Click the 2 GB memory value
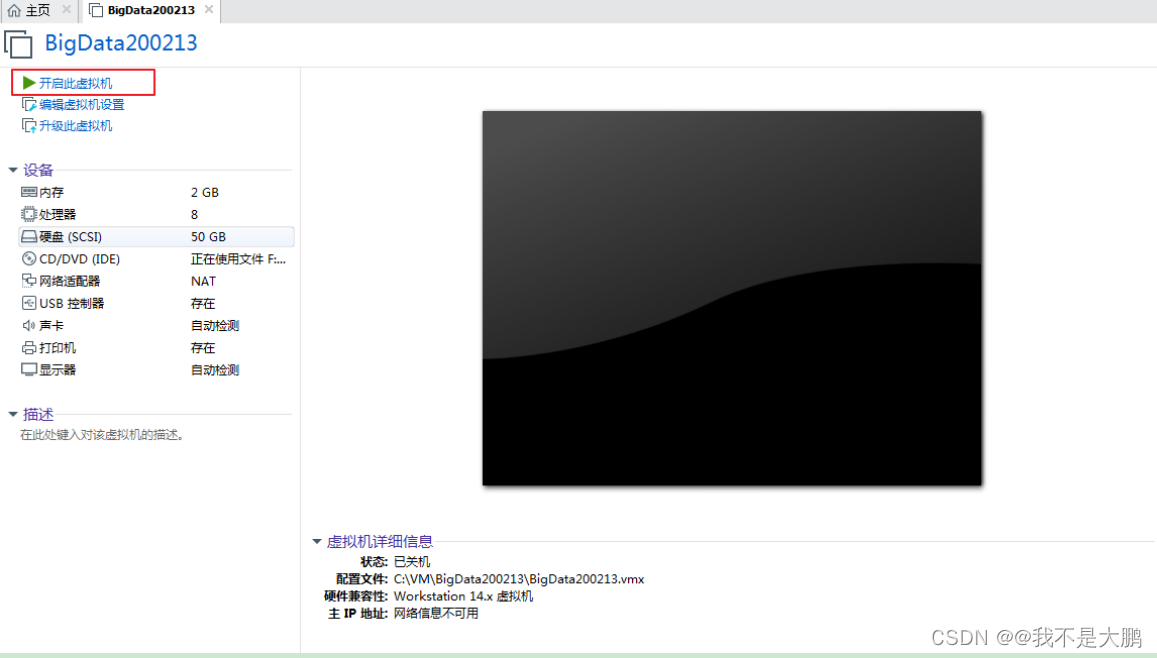Image resolution: width=1157 pixels, height=658 pixels. 204,193
